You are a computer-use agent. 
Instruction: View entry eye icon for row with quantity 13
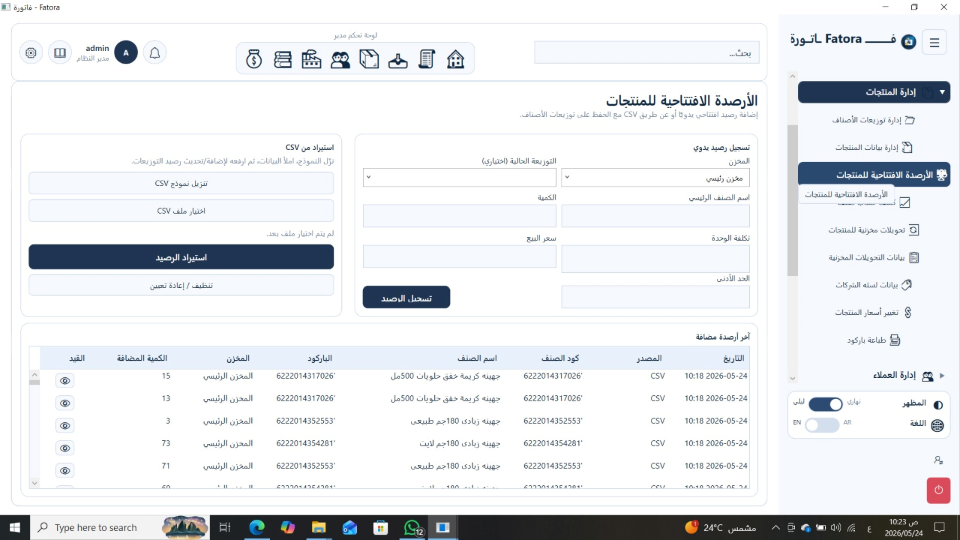(64, 403)
